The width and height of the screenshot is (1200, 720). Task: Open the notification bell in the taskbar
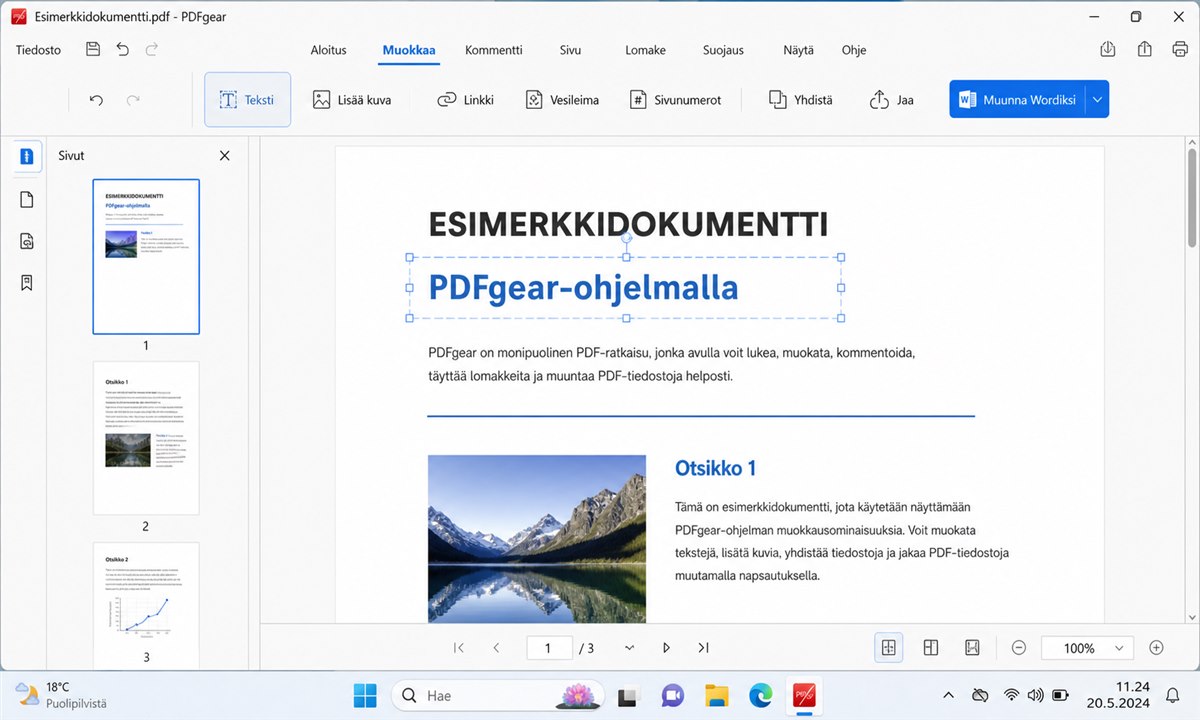pos(1173,695)
